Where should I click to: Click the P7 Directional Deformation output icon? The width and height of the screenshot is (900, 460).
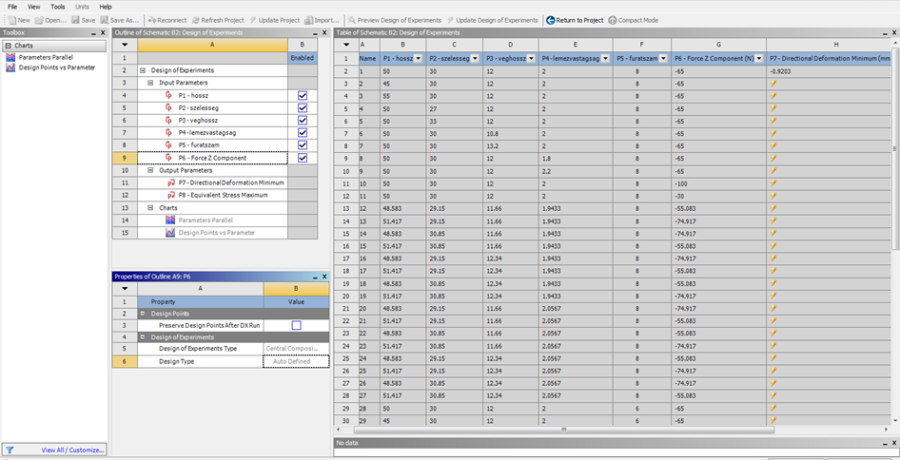(x=171, y=183)
